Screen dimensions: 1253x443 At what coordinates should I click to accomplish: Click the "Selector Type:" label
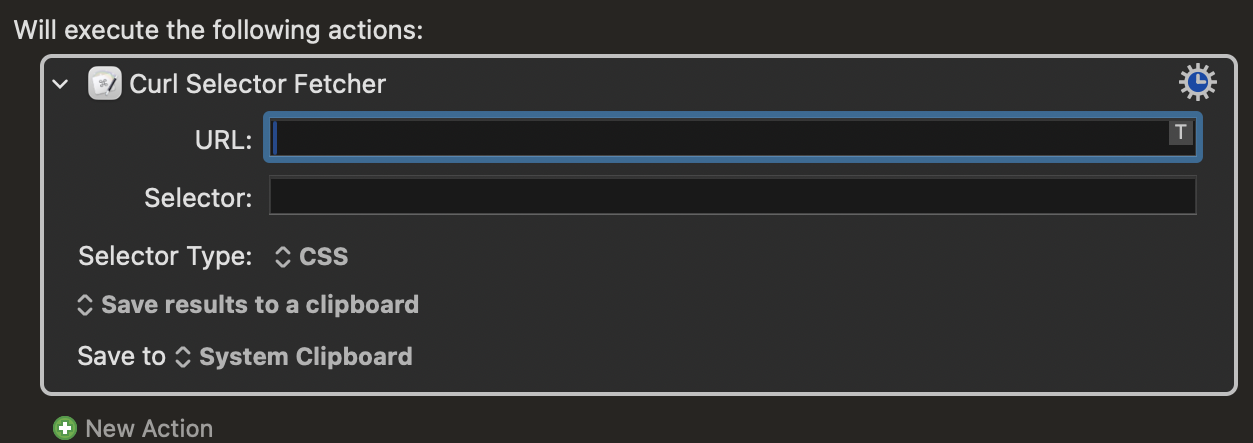coord(165,256)
